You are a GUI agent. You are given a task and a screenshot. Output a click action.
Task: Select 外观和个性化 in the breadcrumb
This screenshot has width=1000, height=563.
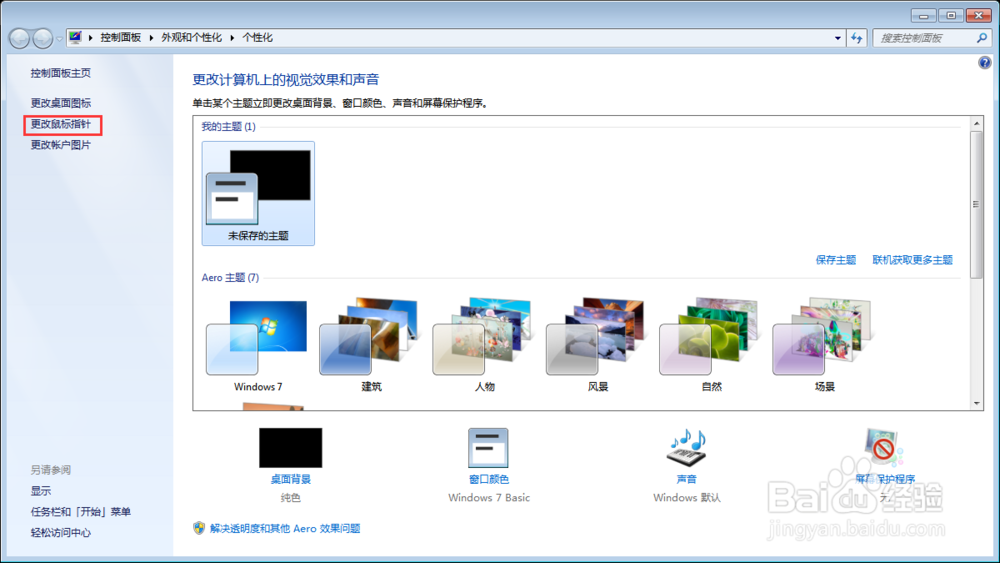191,38
